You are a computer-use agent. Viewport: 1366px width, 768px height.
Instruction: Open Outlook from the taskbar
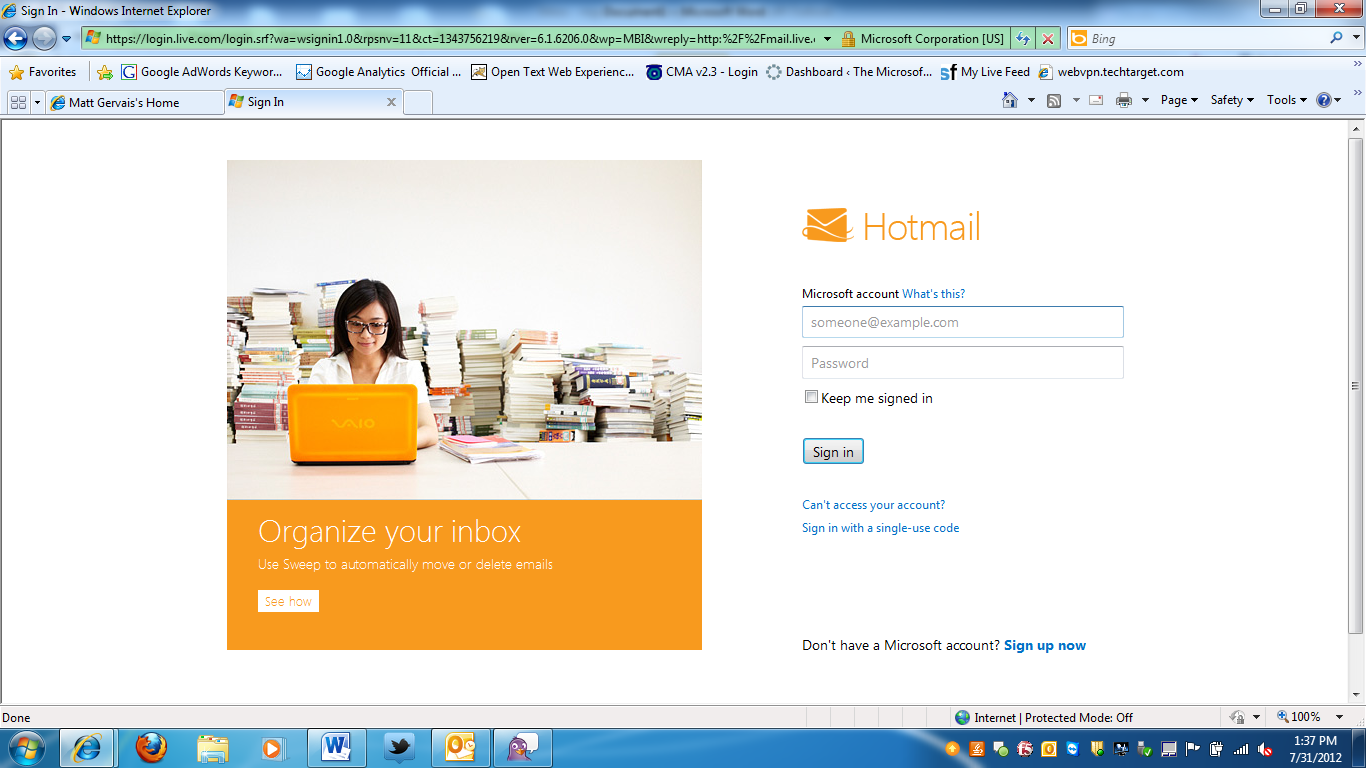click(x=460, y=748)
